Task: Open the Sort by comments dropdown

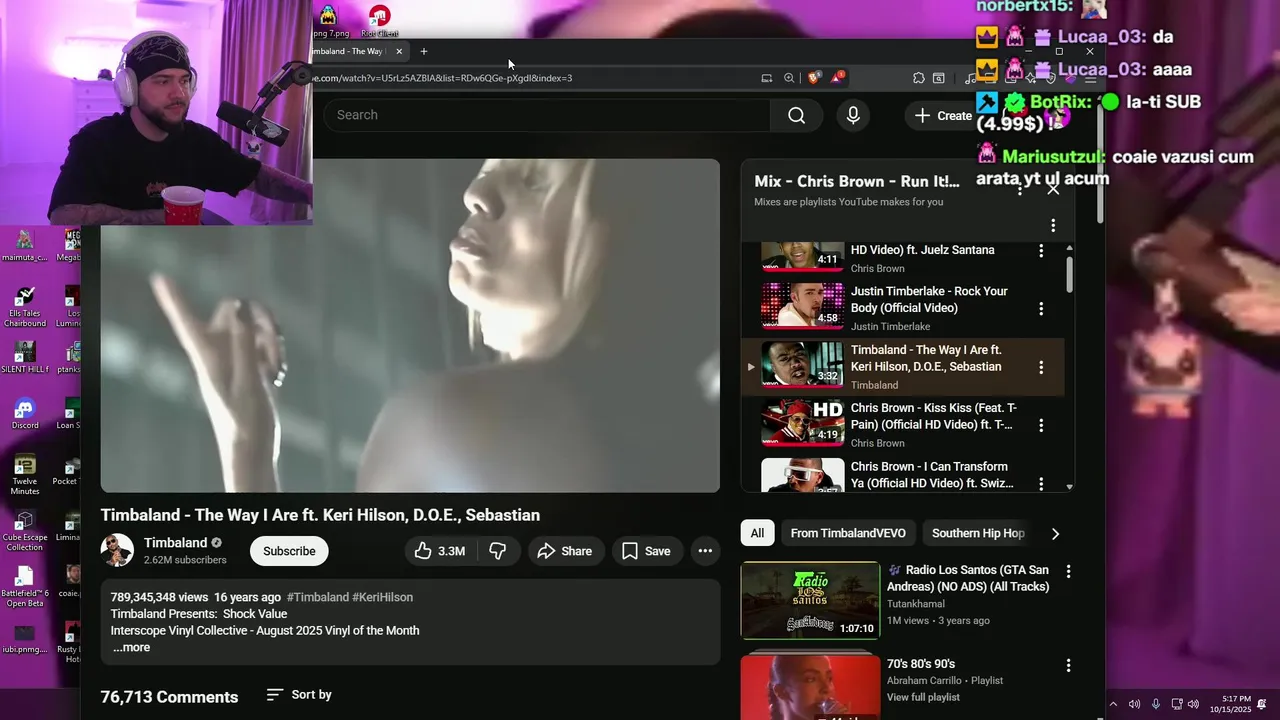Action: [299, 695]
